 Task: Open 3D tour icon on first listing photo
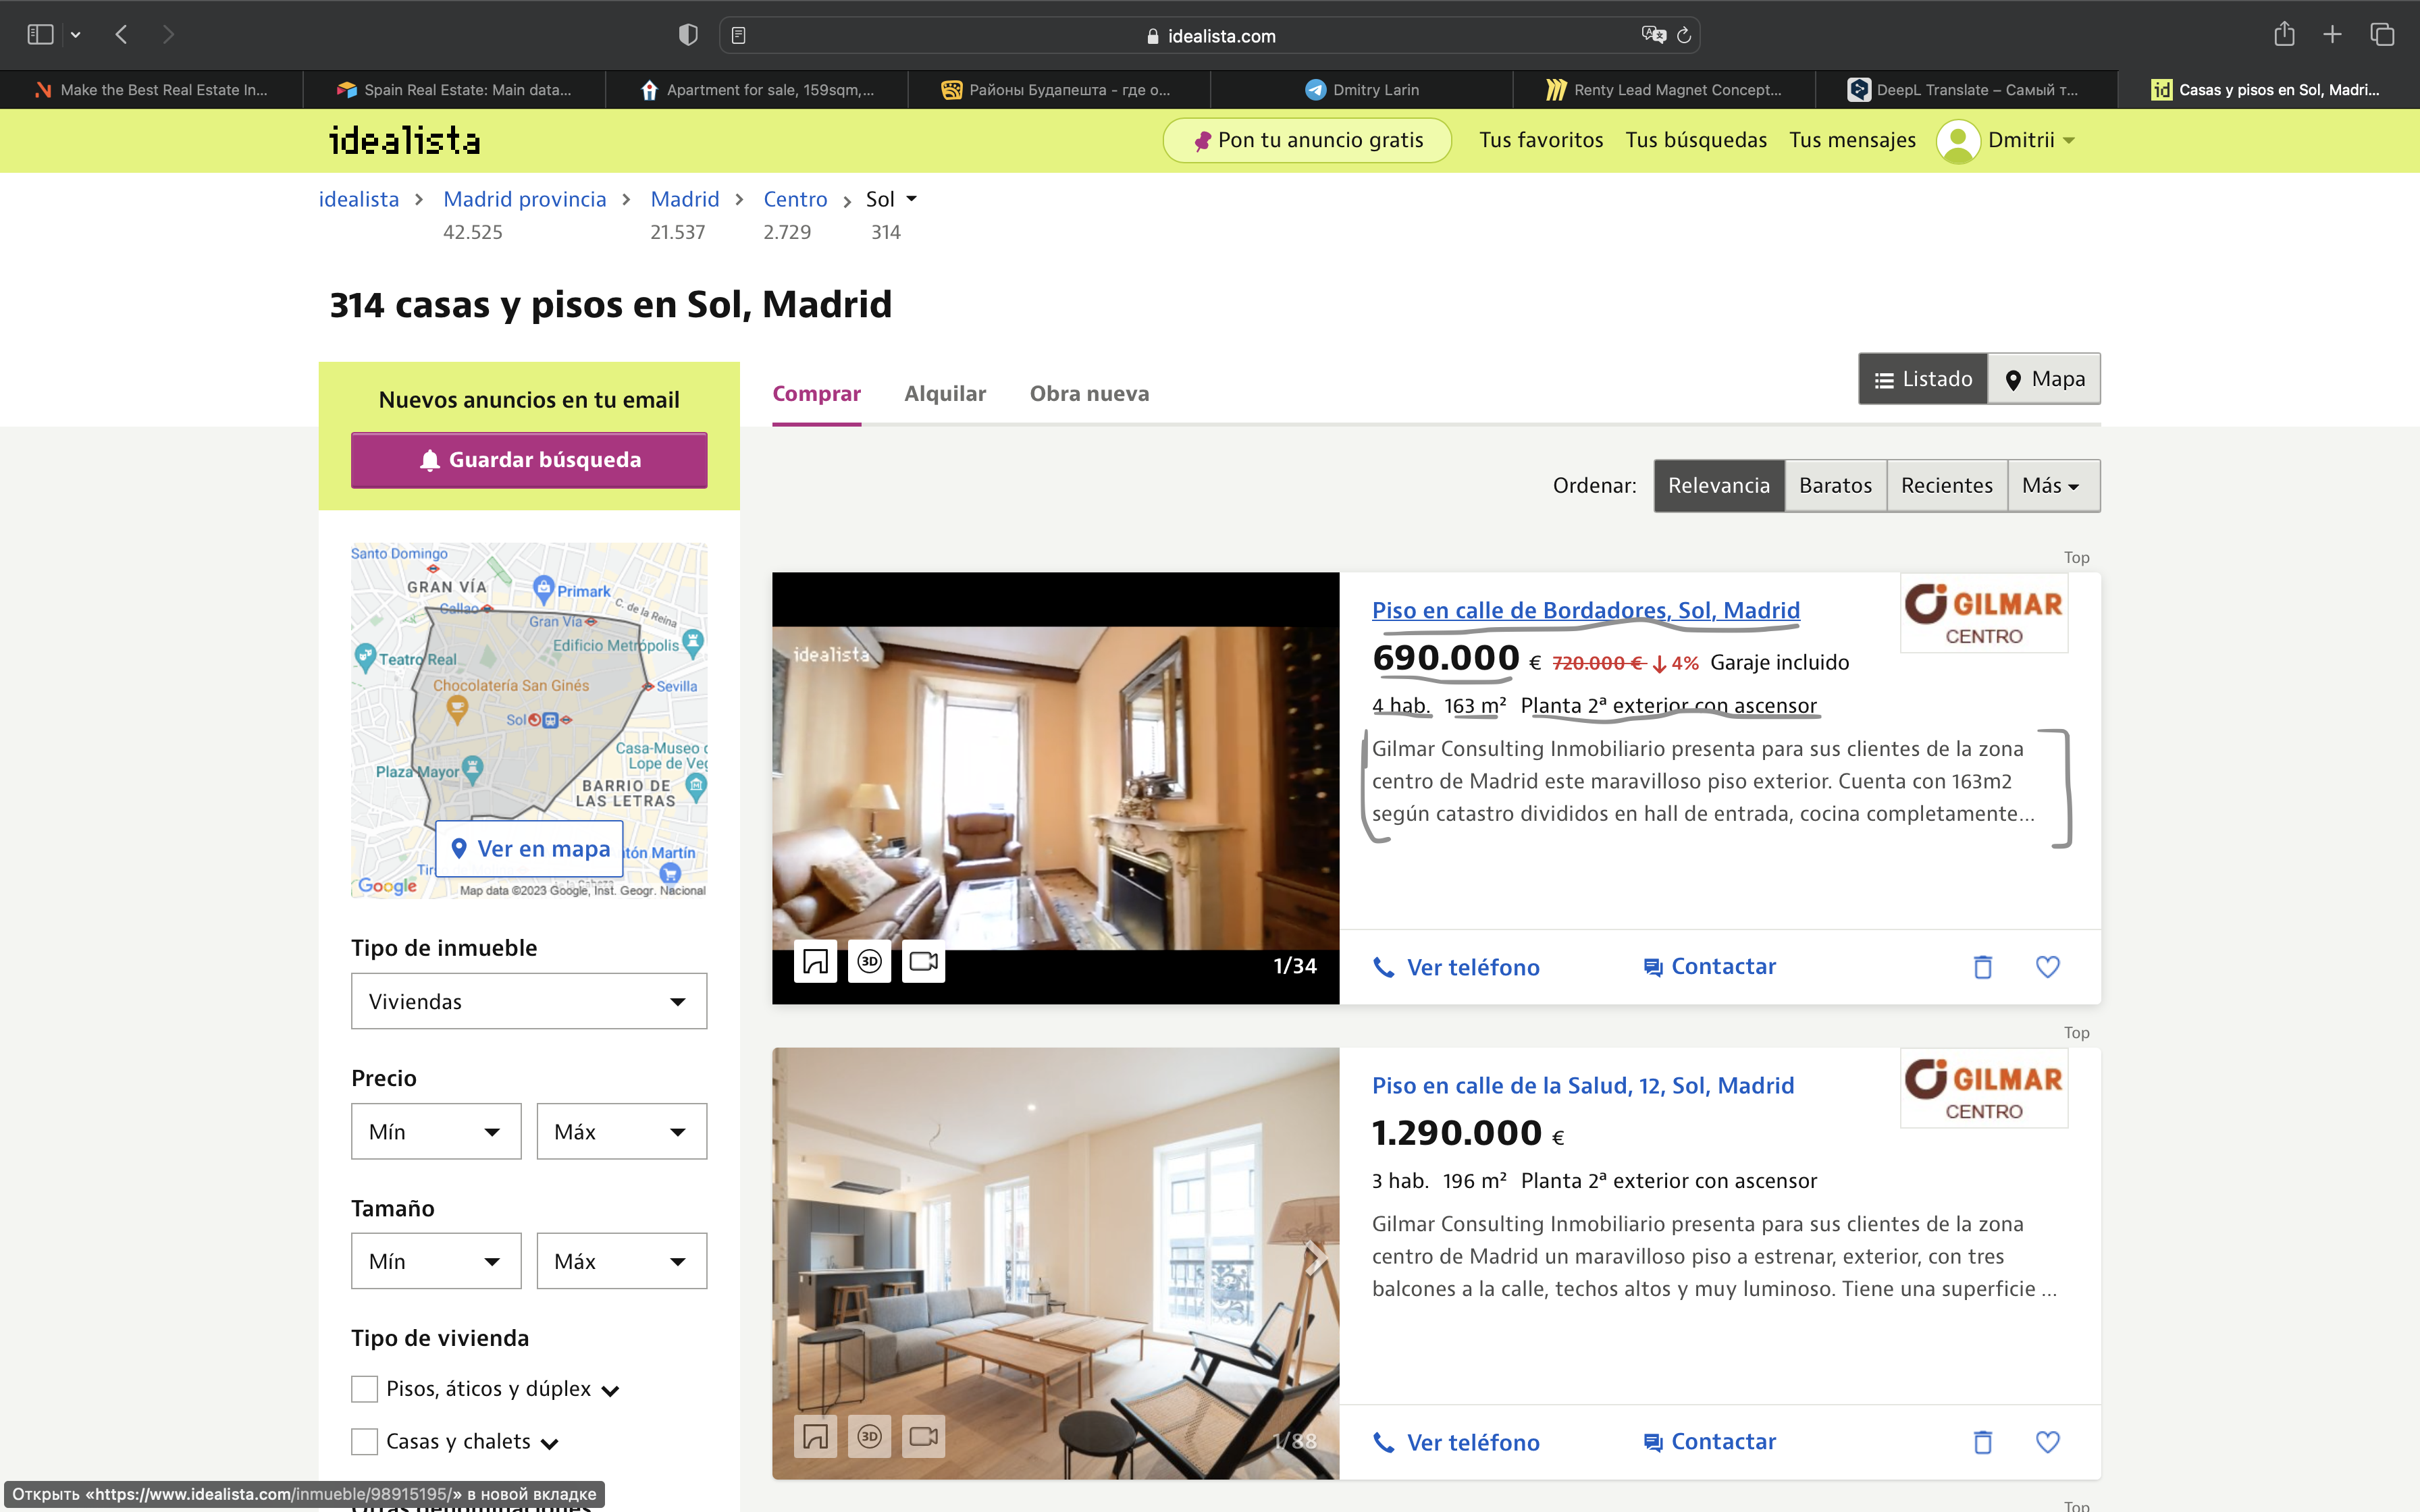(x=869, y=962)
